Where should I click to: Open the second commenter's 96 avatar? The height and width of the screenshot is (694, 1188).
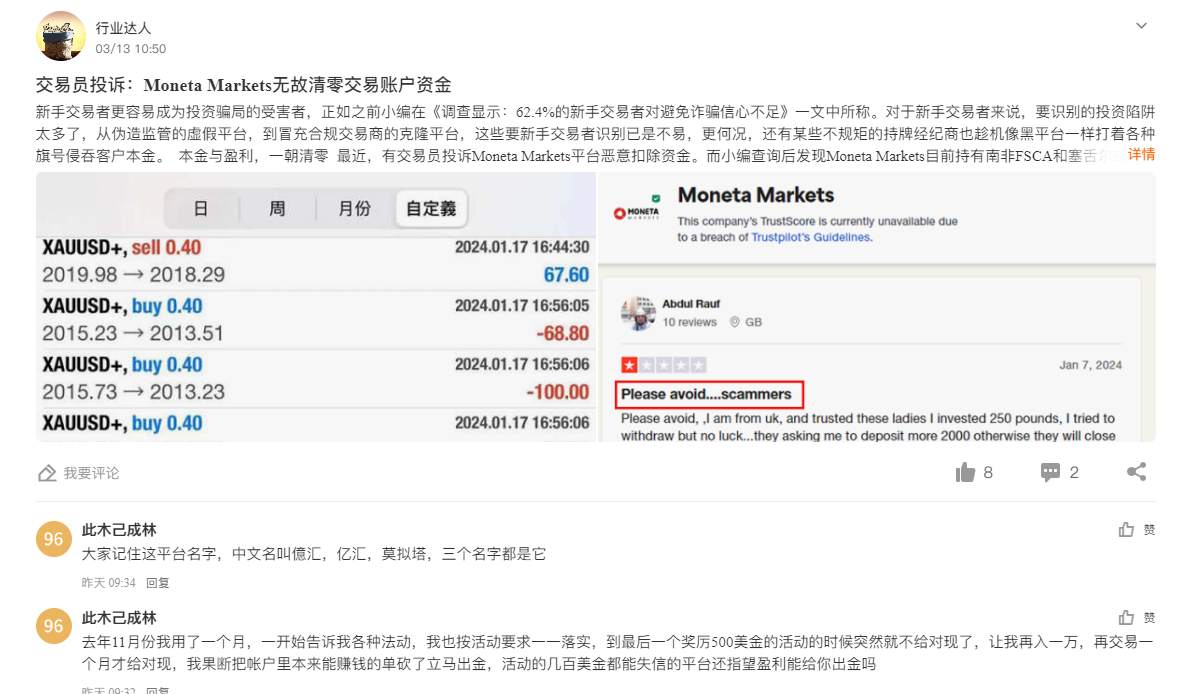coord(54,627)
